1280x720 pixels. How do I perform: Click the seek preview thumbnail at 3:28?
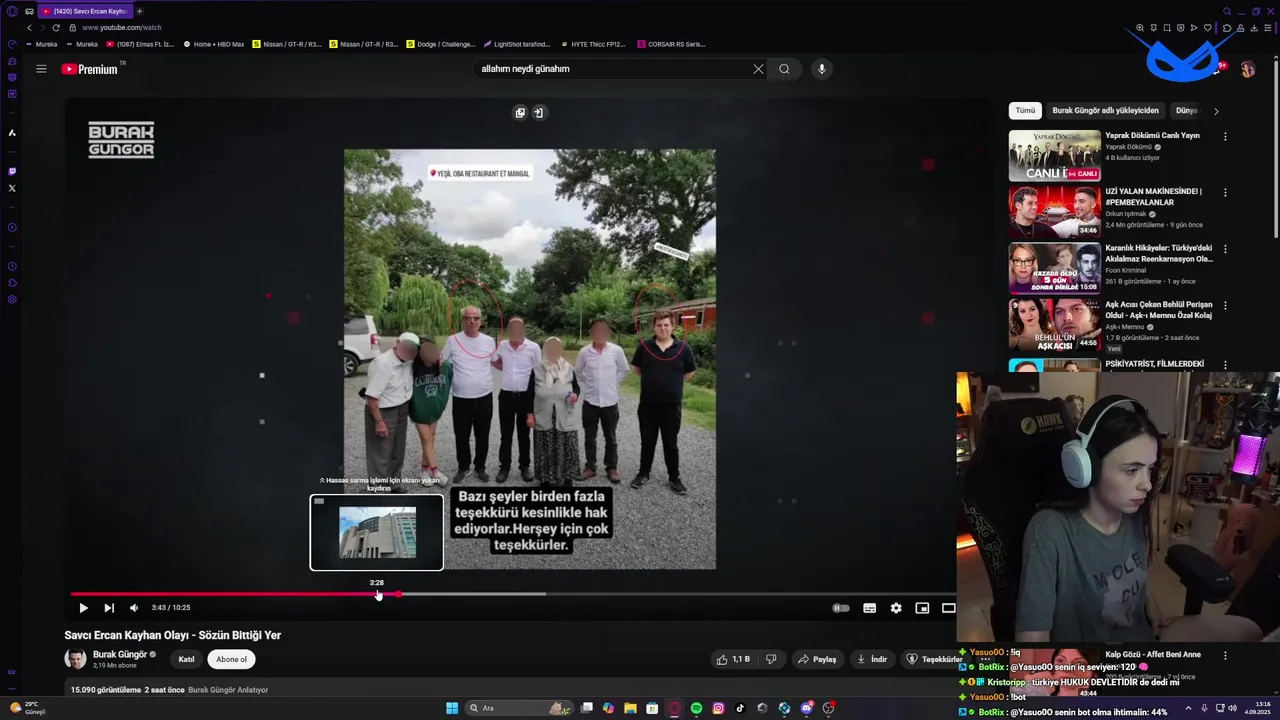tap(377, 533)
